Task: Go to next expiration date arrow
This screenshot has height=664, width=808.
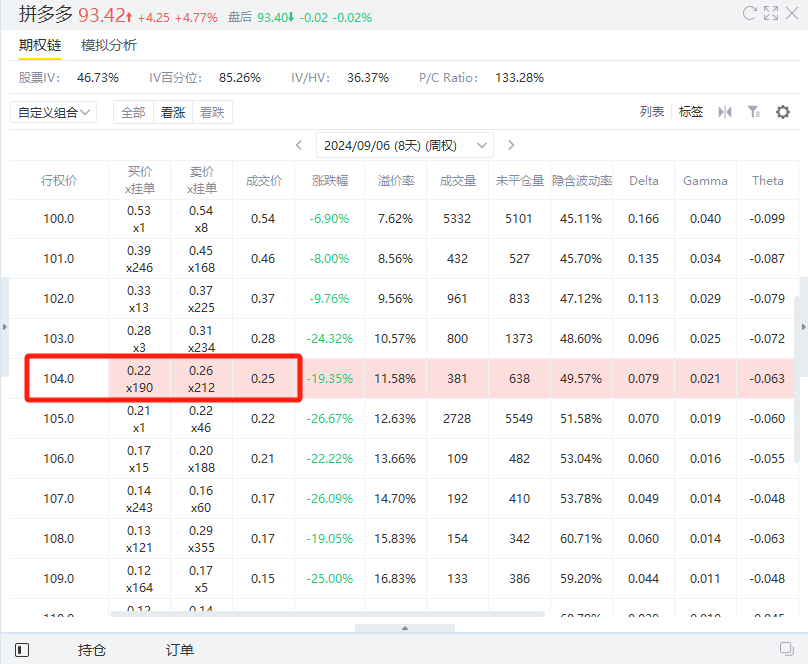Action: [511, 145]
